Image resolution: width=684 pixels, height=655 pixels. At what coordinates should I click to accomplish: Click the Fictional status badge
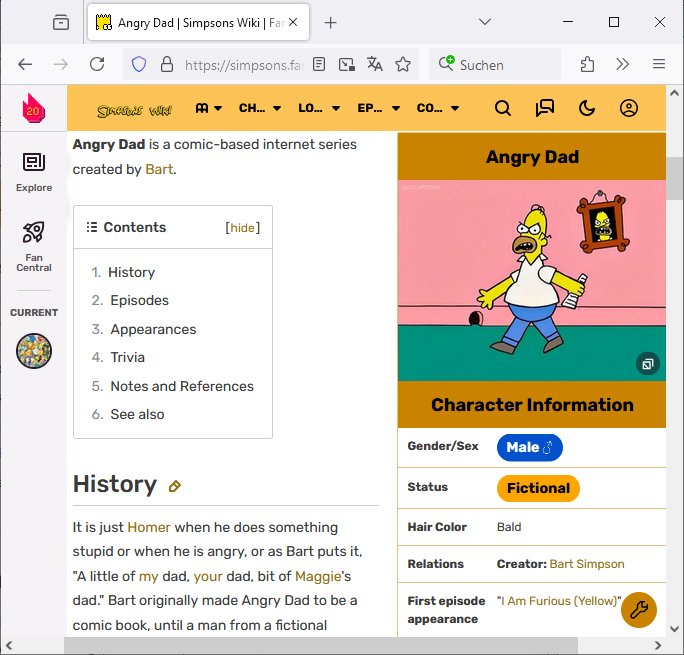pos(538,488)
